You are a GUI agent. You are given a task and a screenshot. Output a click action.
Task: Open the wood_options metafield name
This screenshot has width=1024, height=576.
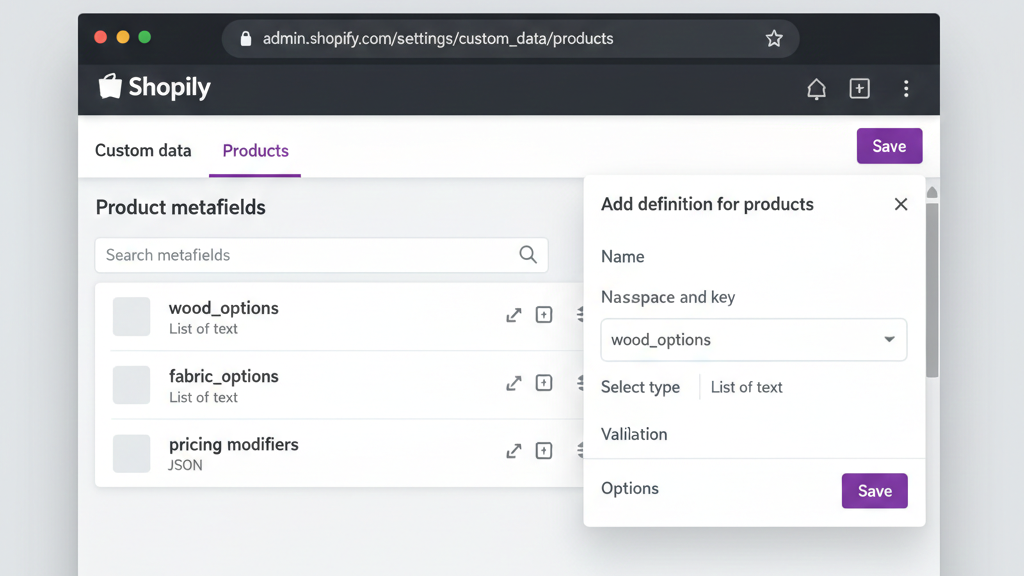coord(223,308)
